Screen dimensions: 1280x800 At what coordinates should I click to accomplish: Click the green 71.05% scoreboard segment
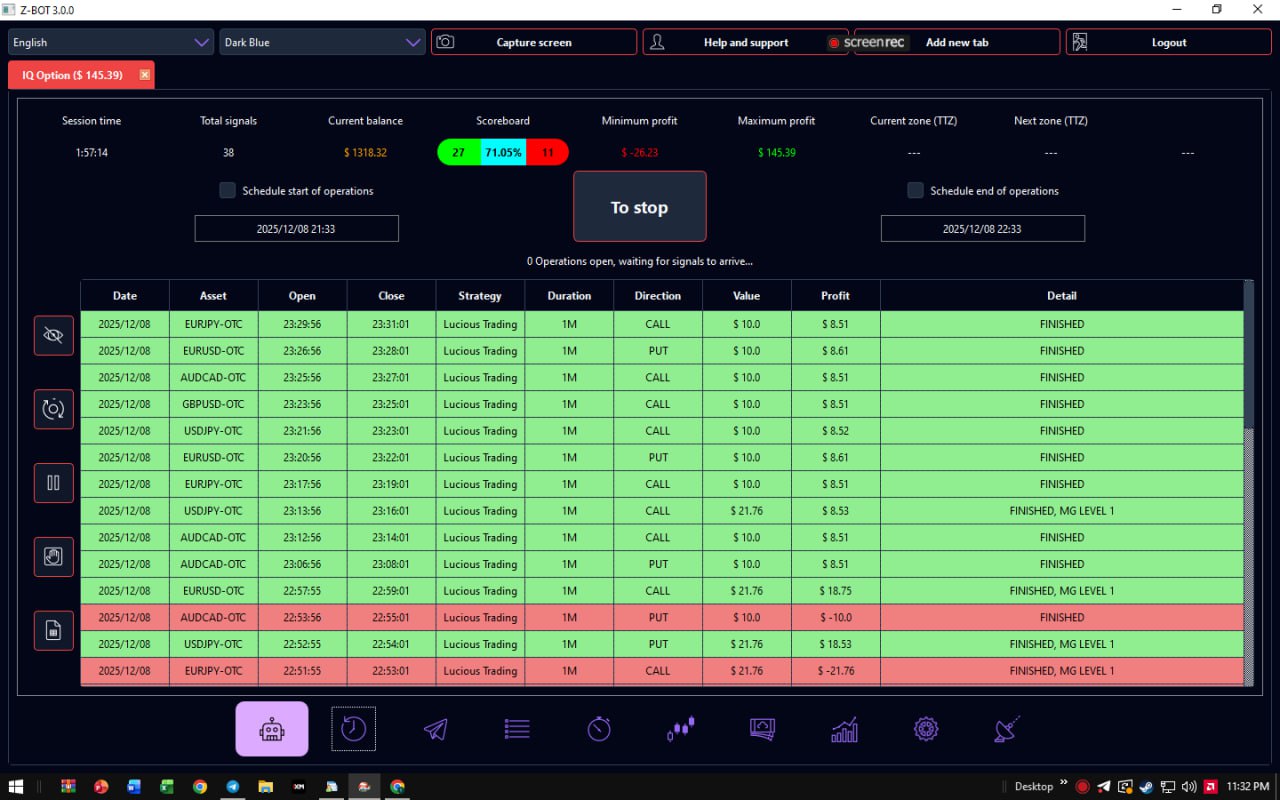pos(502,152)
